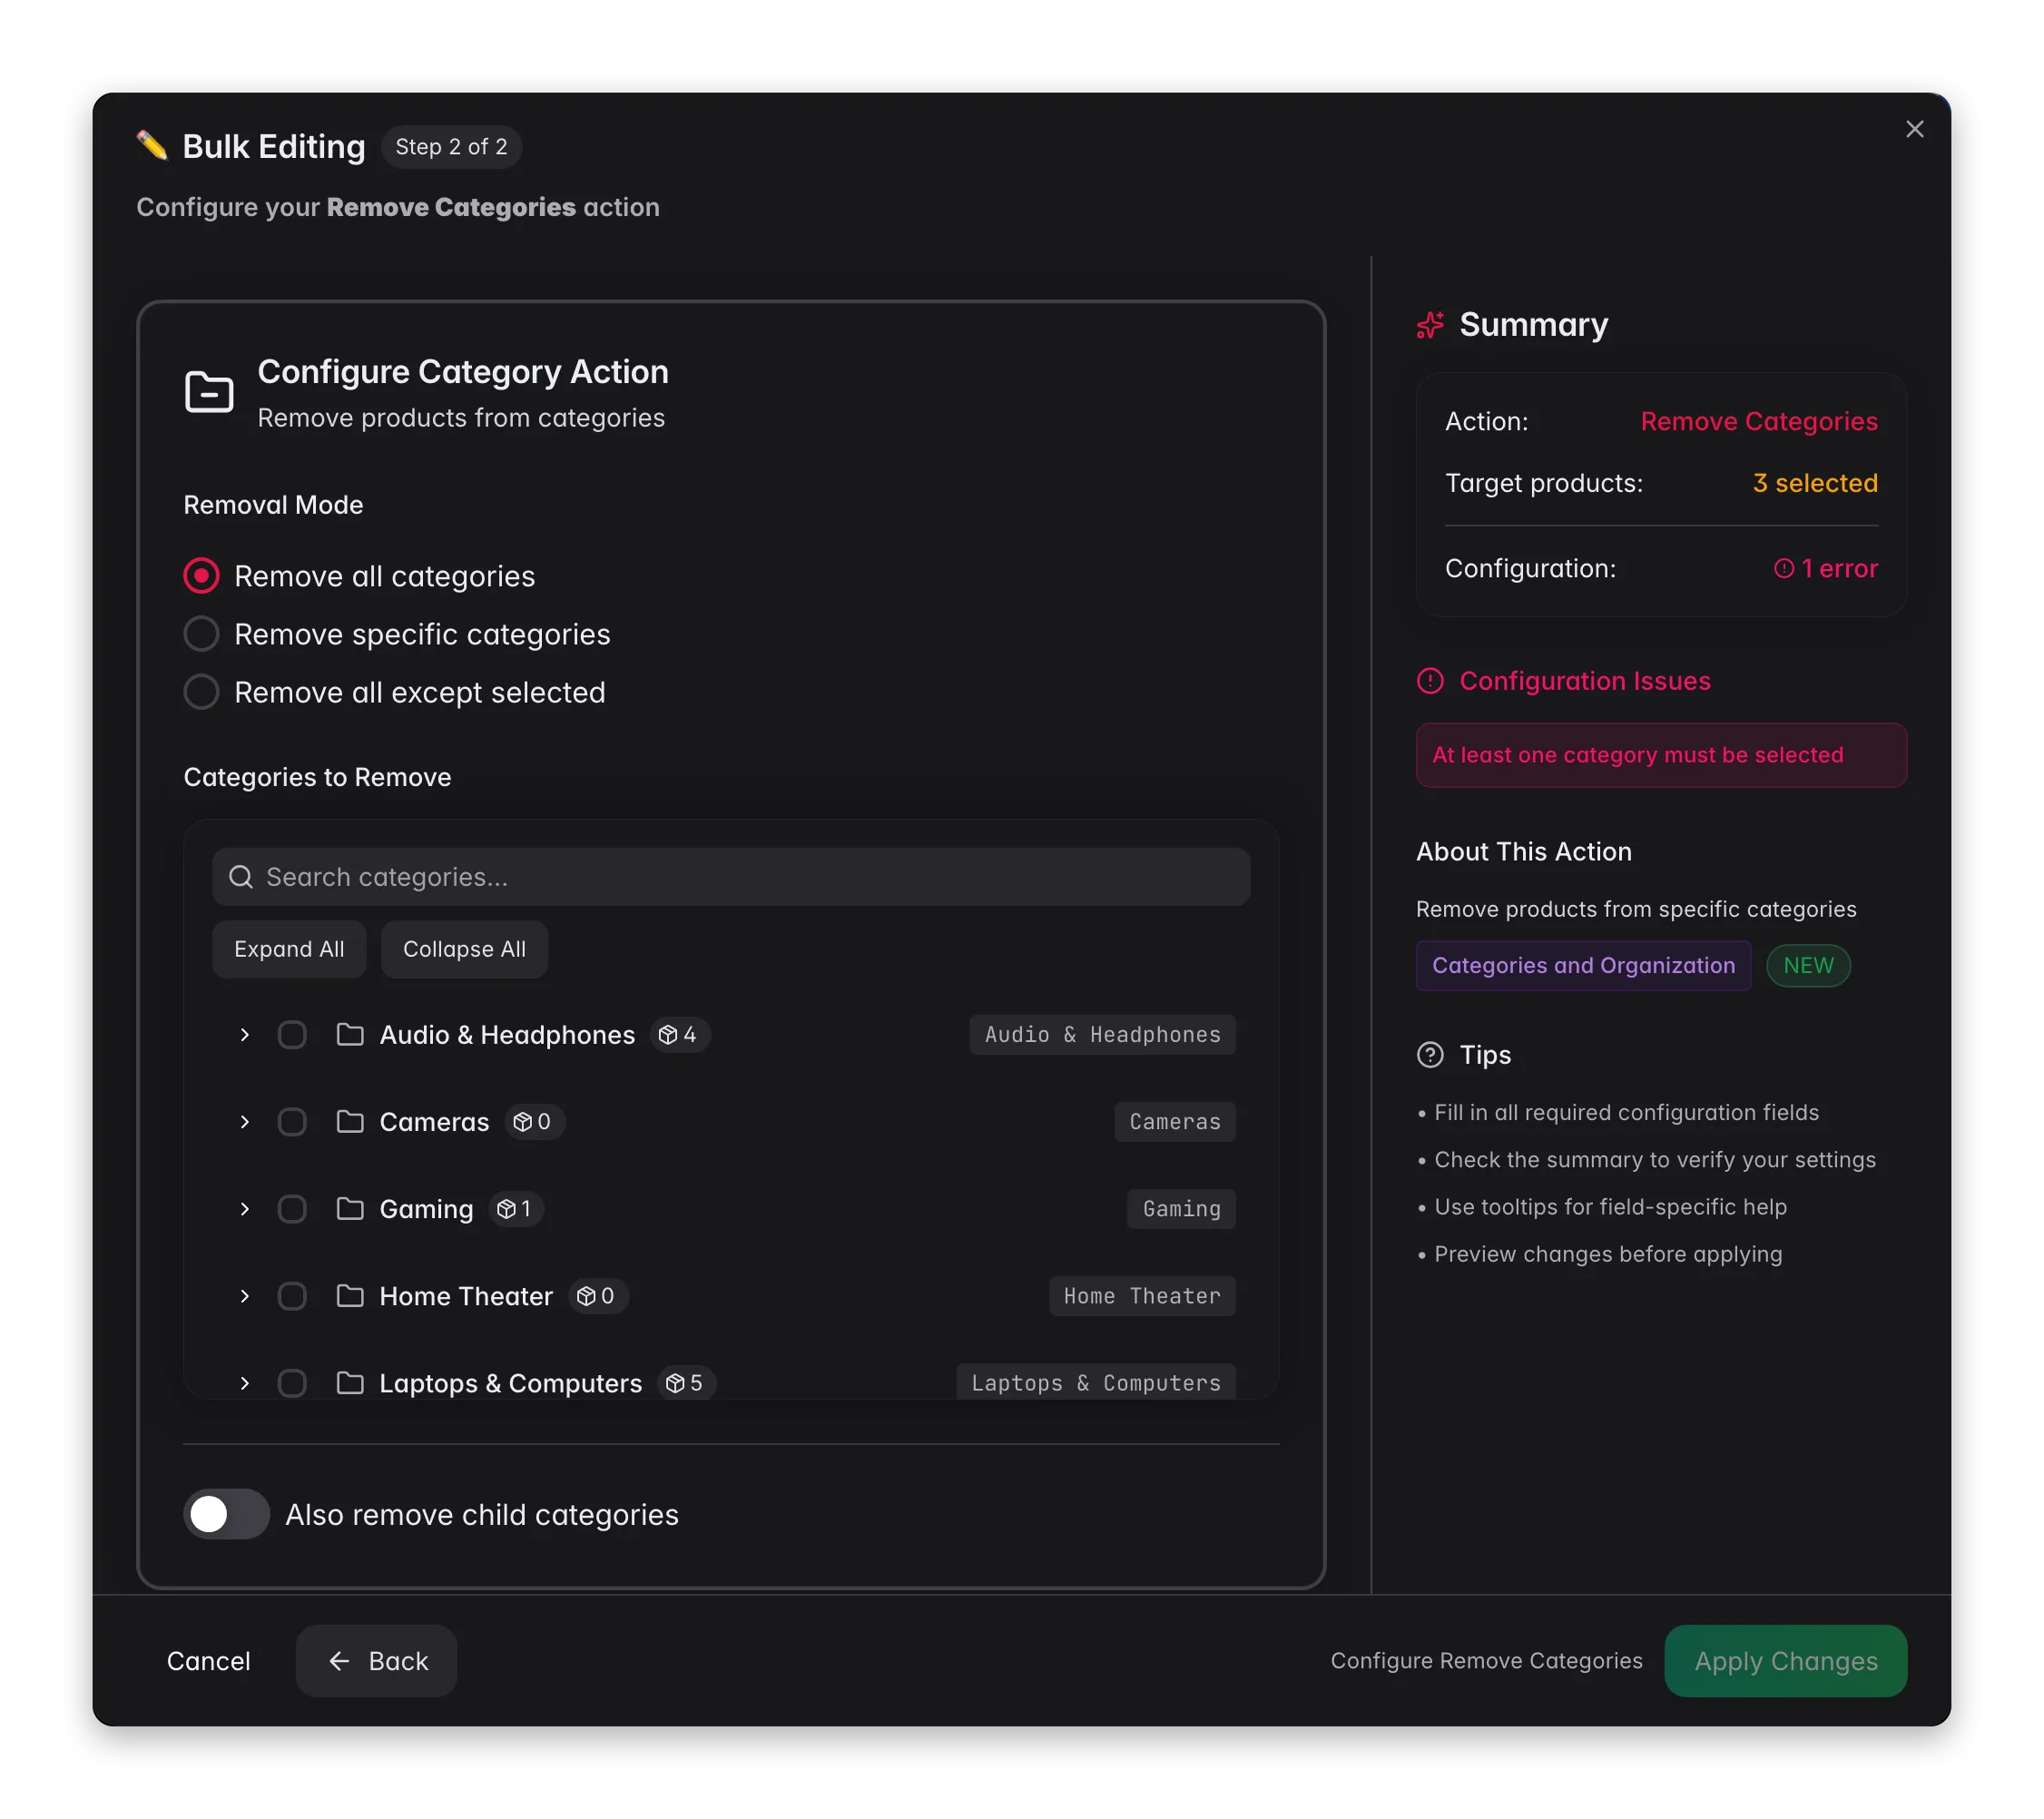Click the 3 selected value in Summary
The height and width of the screenshot is (1819, 2044).
coord(1815,483)
